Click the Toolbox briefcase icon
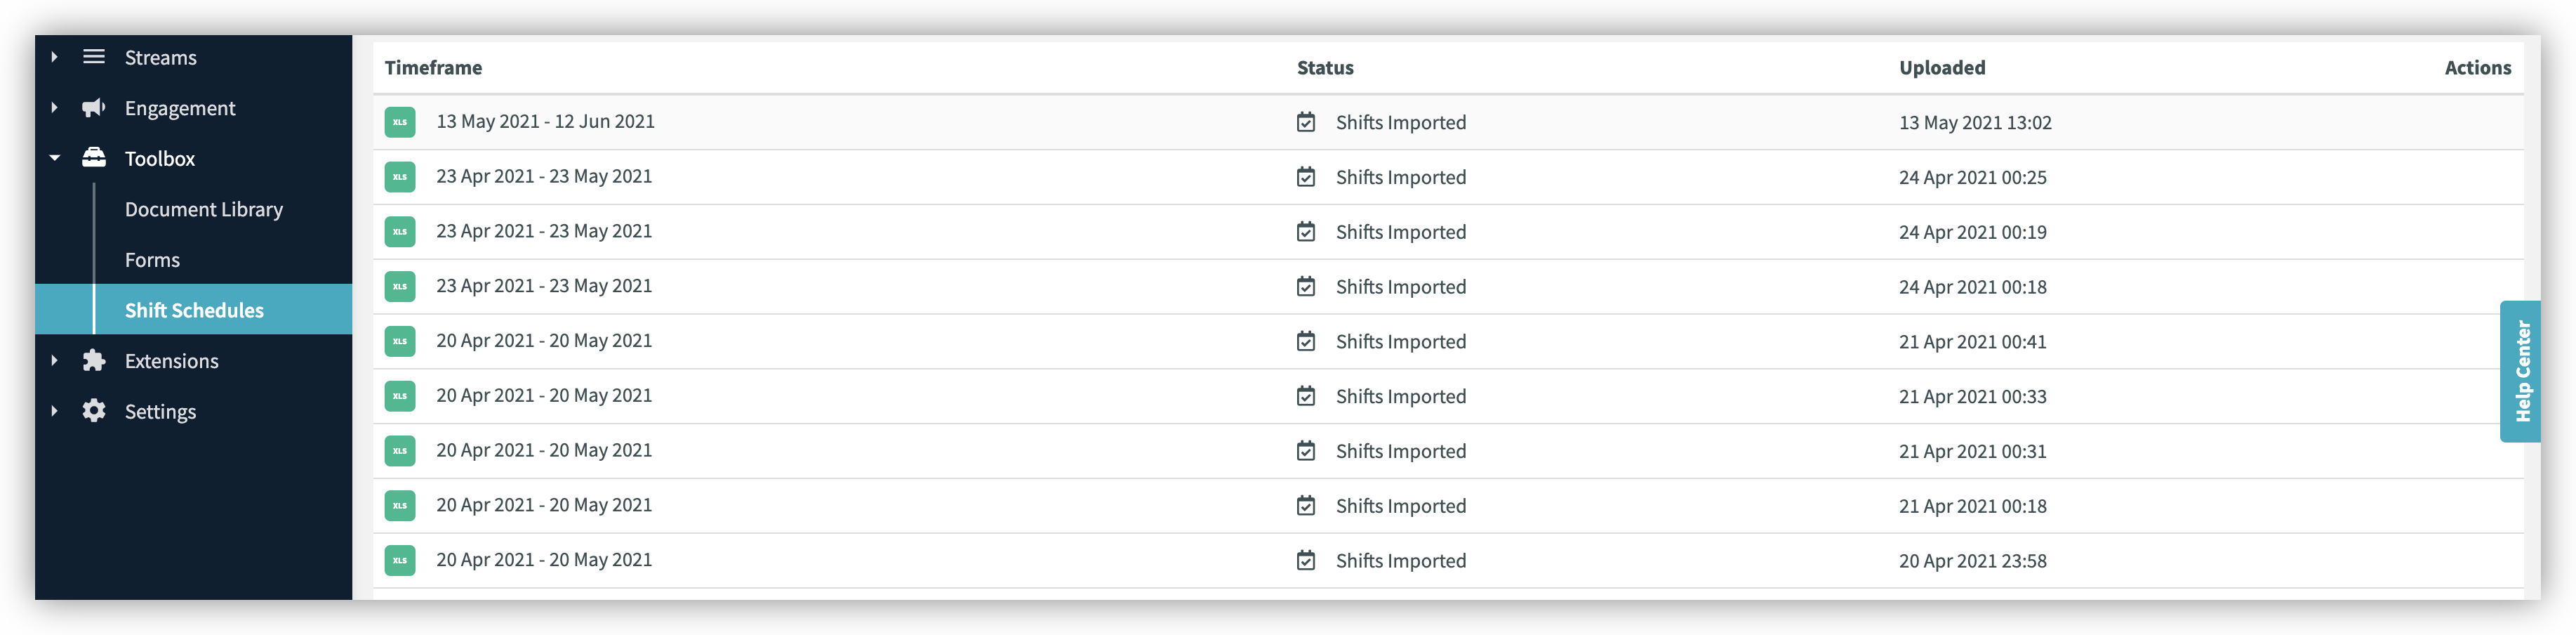The image size is (2576, 635). coord(93,158)
